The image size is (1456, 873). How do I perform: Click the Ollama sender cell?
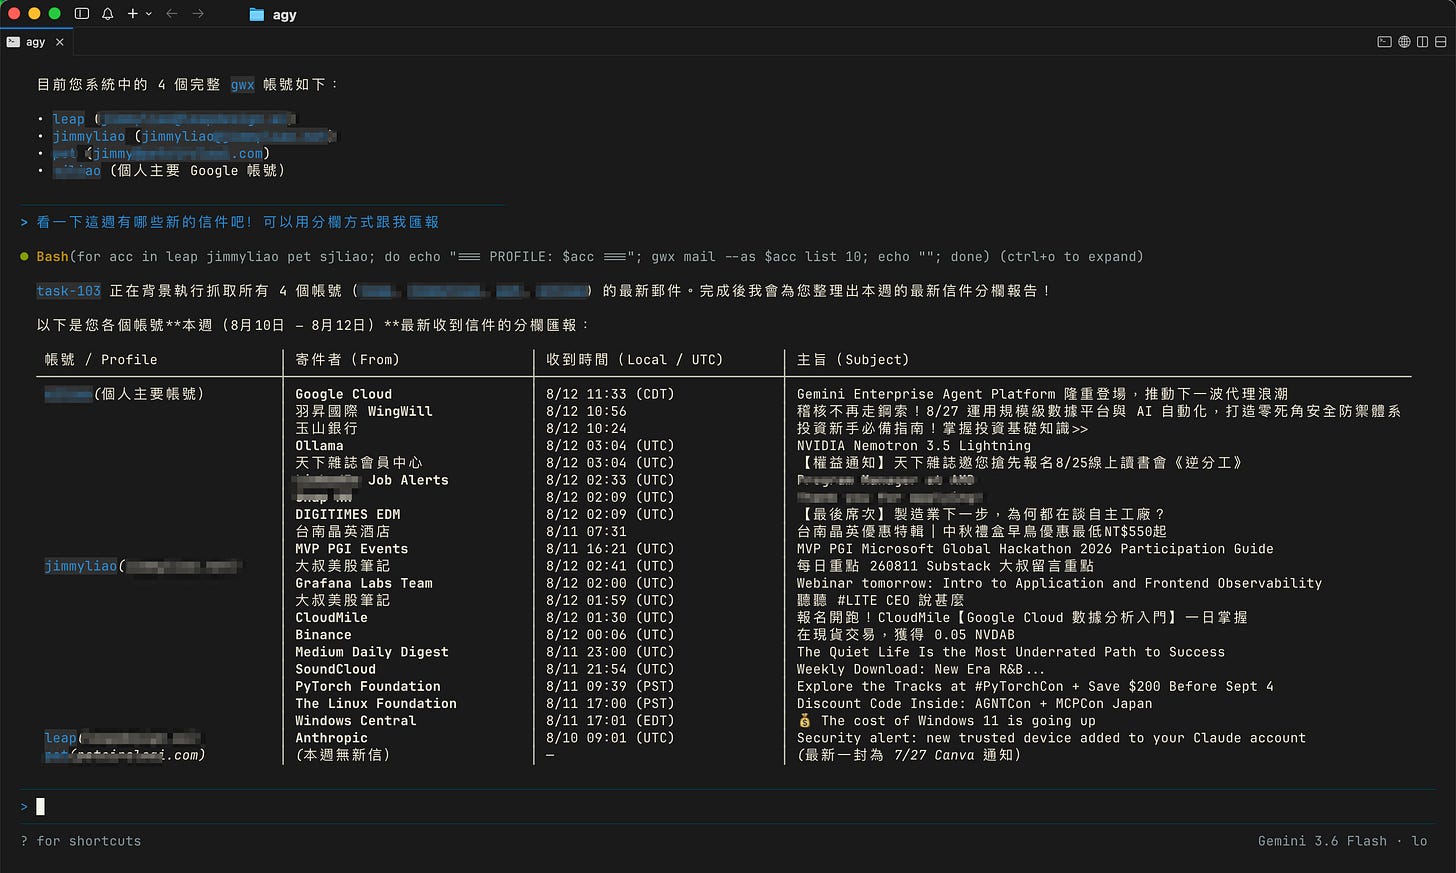pos(319,446)
